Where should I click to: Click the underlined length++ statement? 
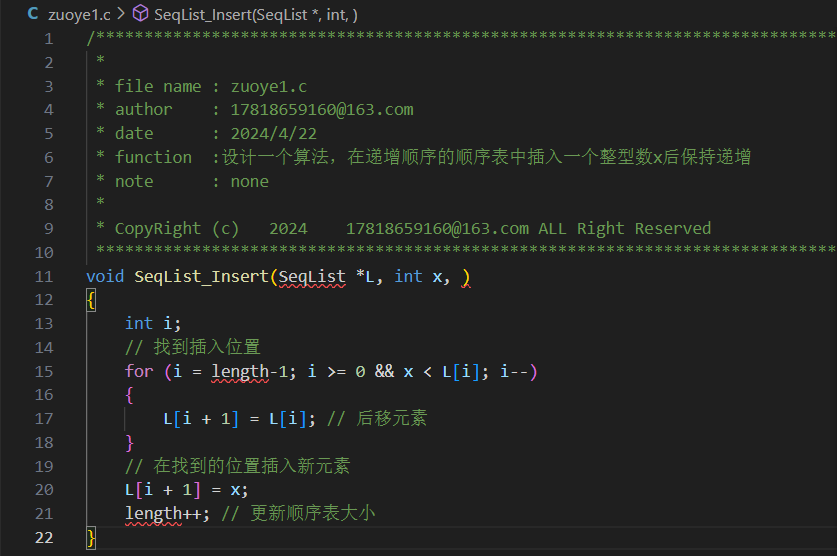tap(167, 514)
